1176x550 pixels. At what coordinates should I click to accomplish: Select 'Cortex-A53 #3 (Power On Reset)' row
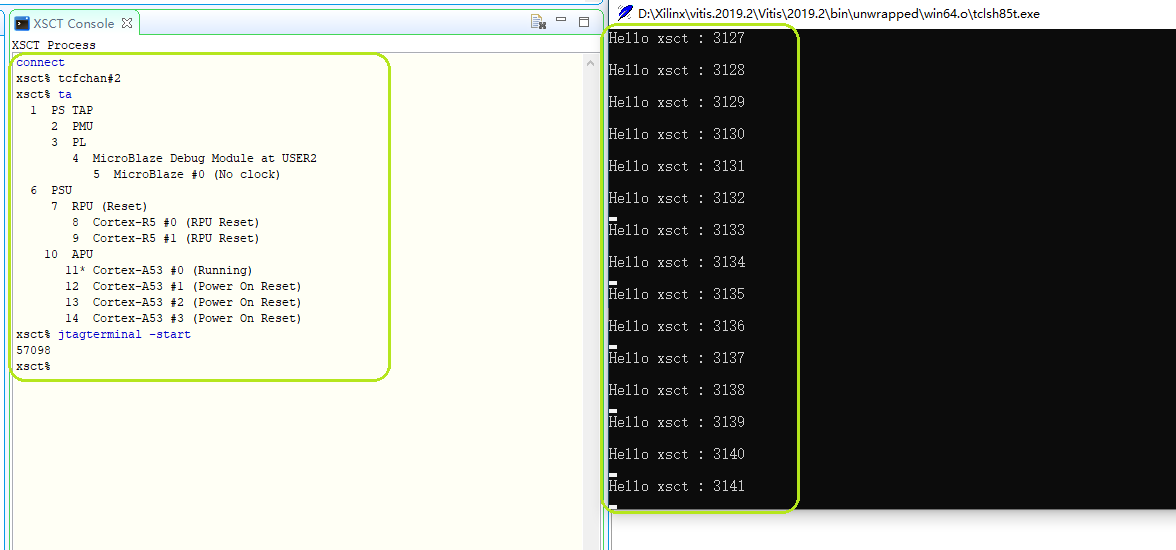183,318
